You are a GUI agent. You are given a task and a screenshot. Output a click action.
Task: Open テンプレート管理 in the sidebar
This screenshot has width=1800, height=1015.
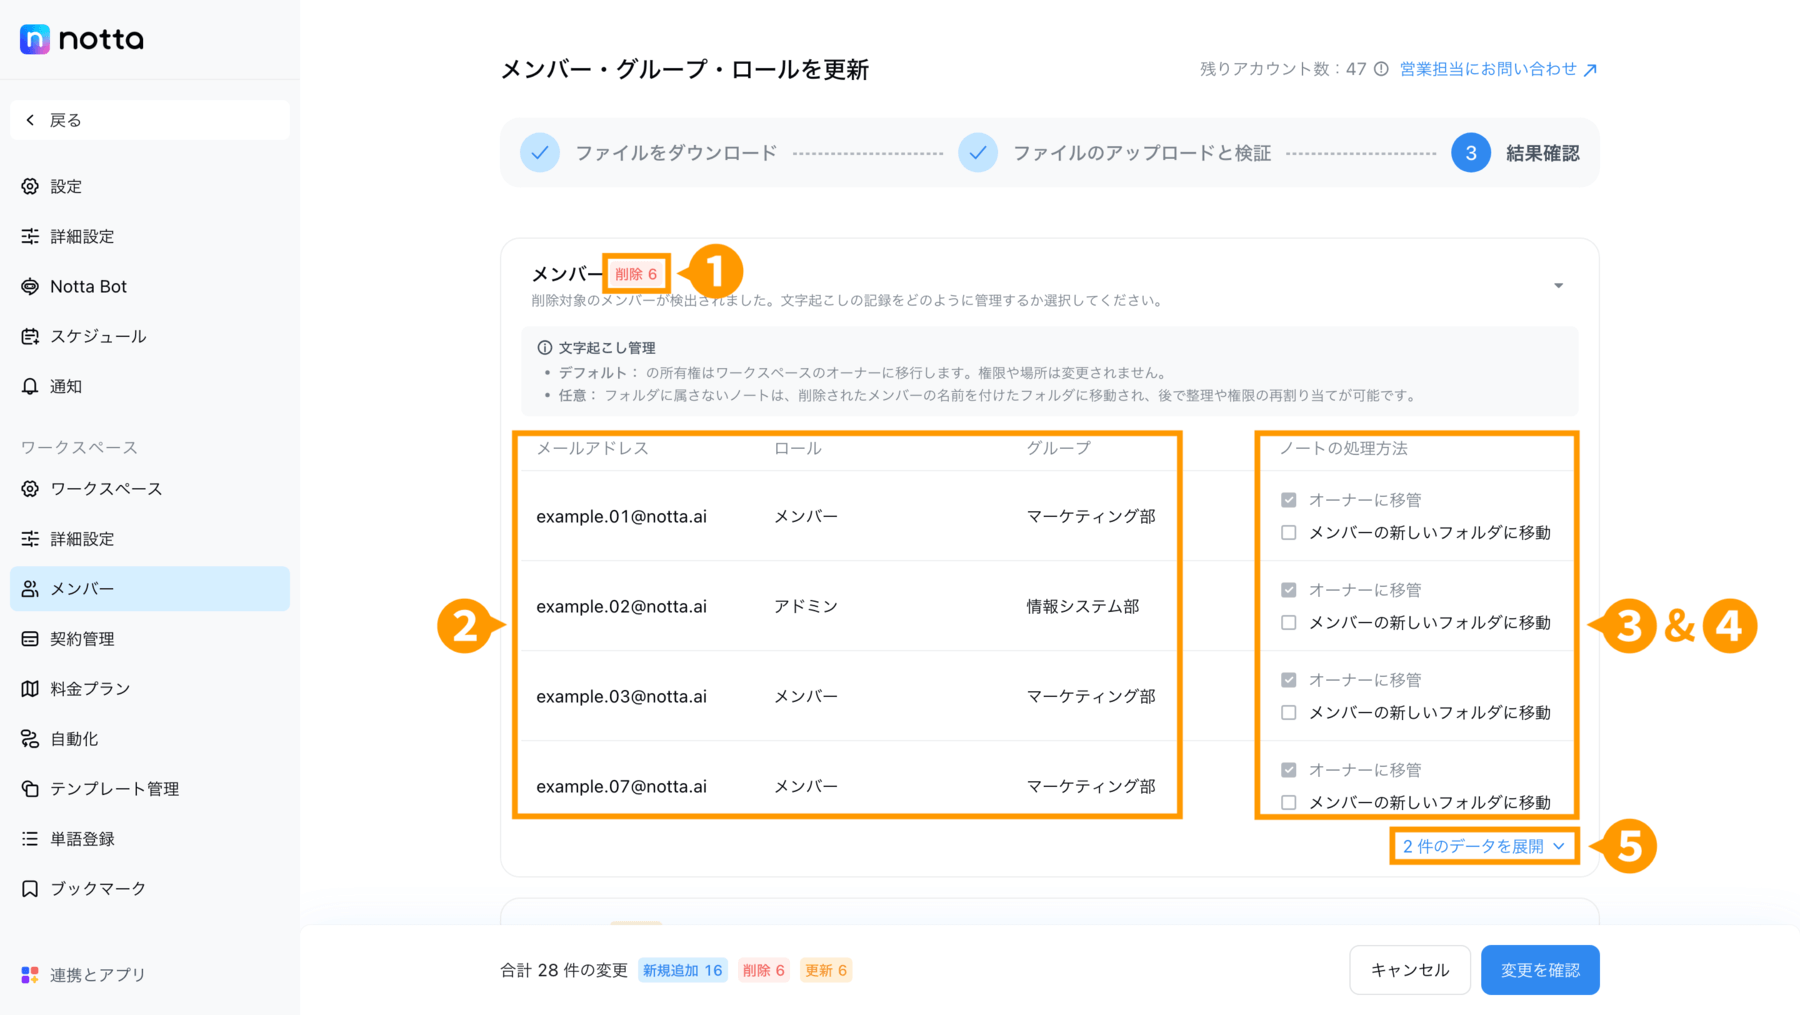click(150, 788)
